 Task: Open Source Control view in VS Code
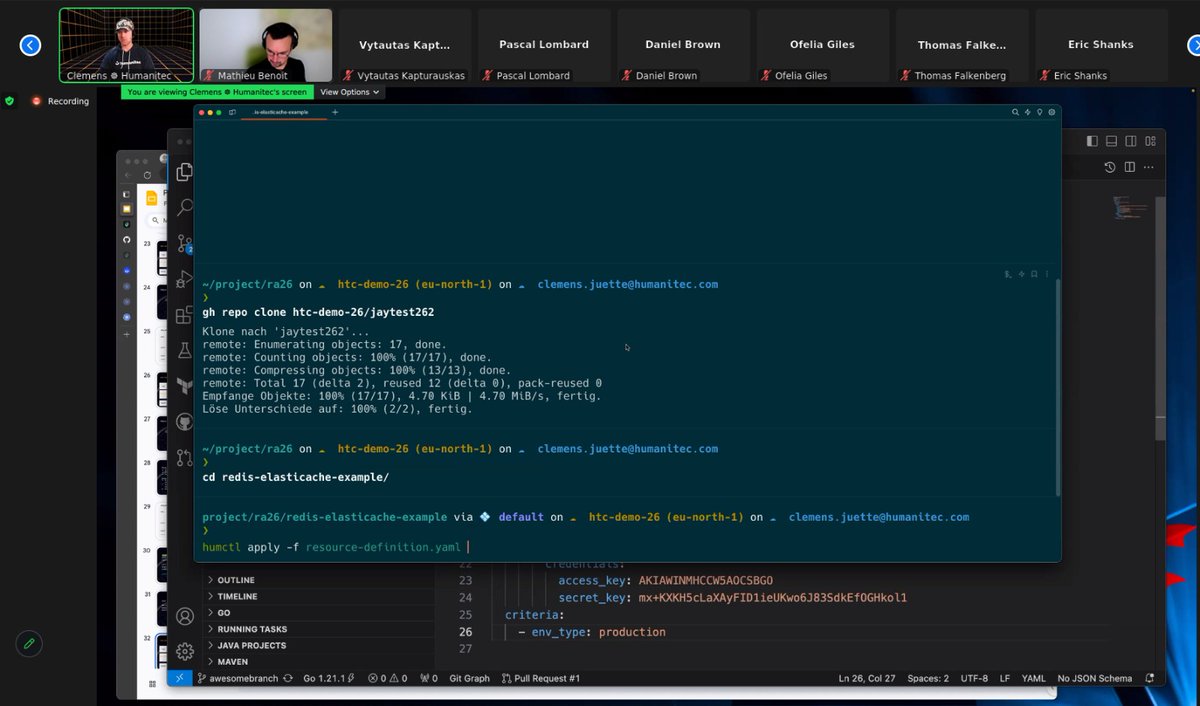click(x=184, y=243)
